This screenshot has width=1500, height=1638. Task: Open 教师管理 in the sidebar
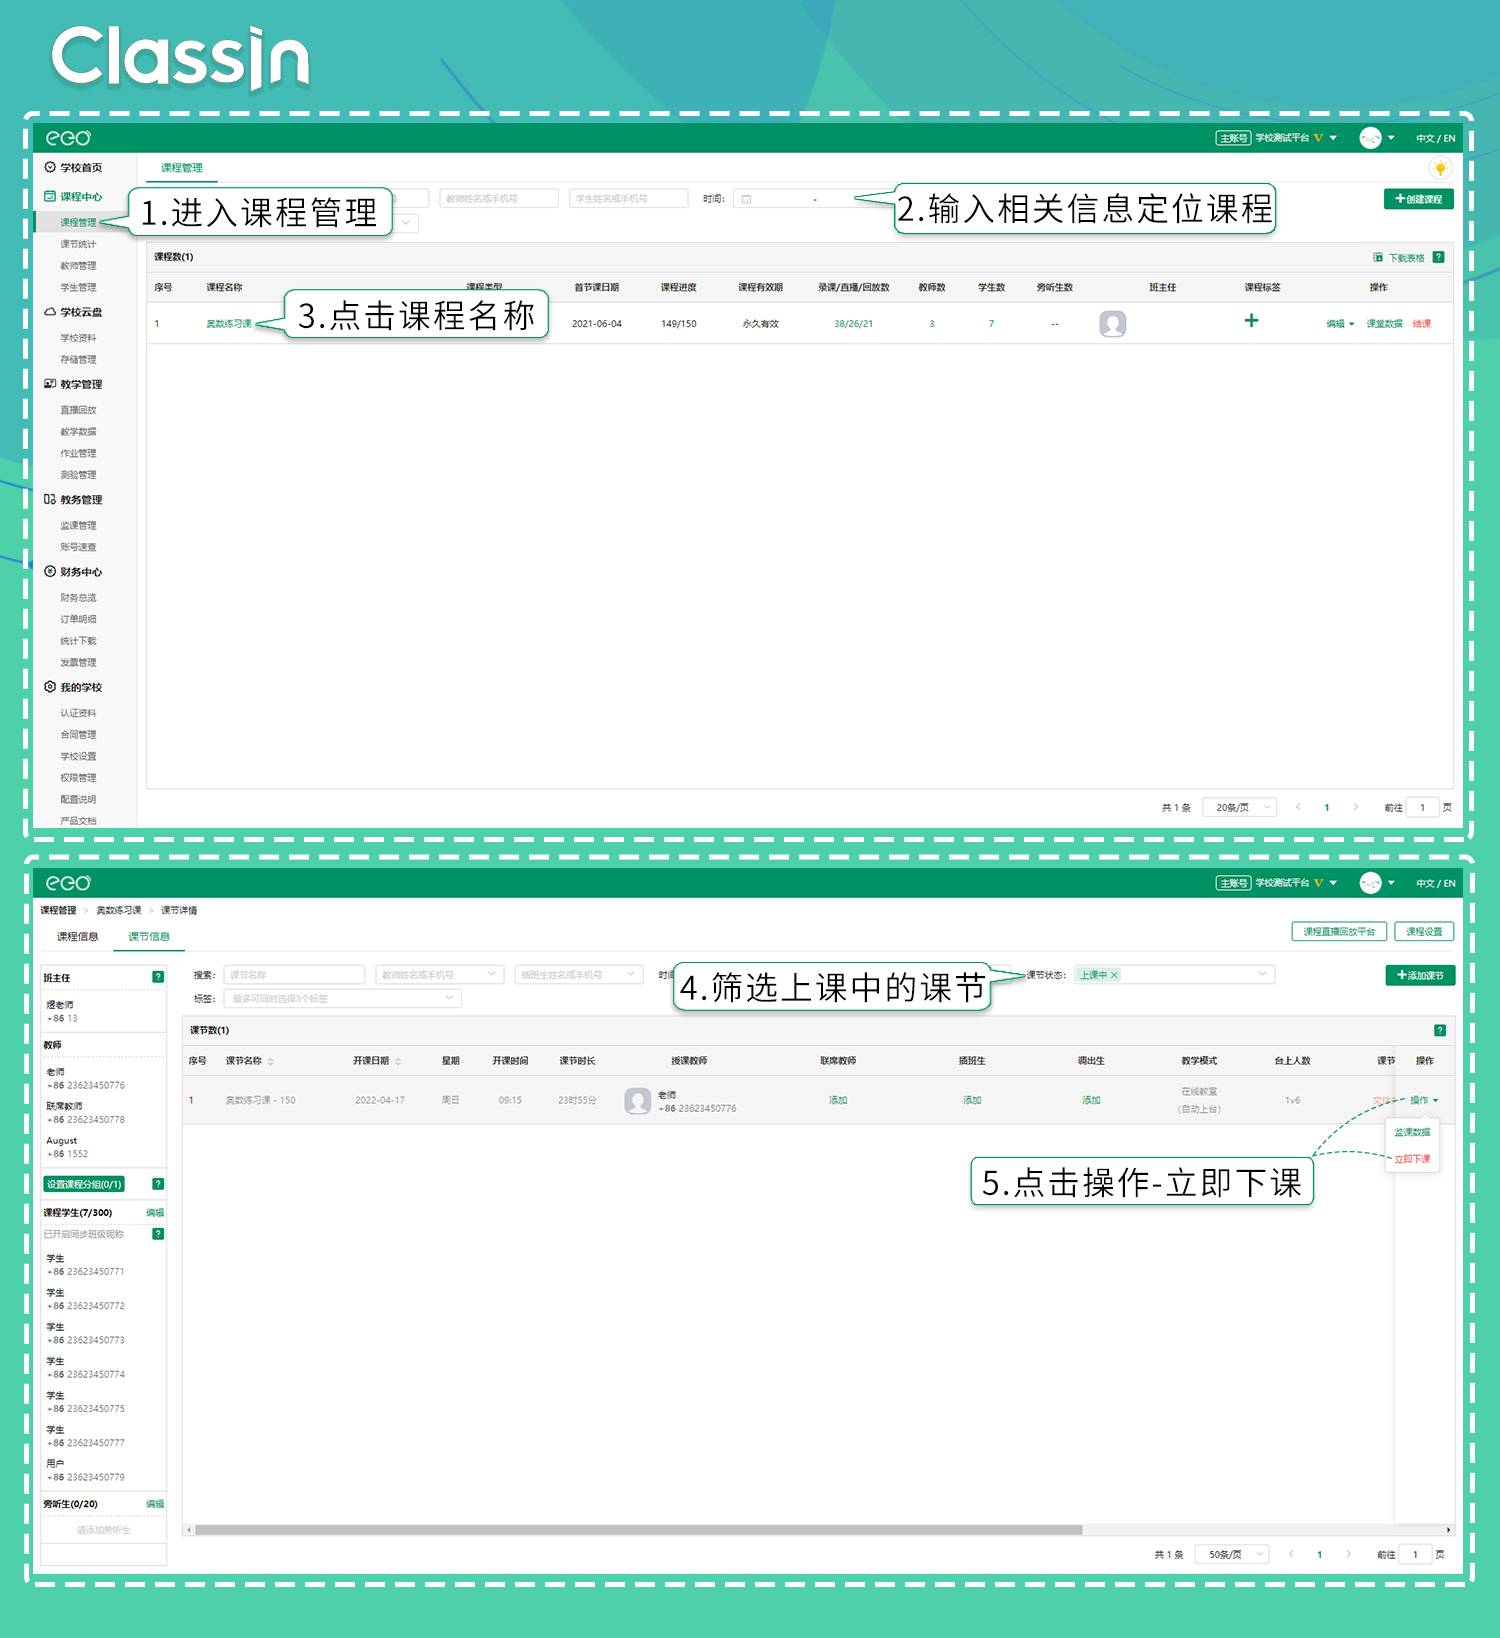tap(78, 266)
